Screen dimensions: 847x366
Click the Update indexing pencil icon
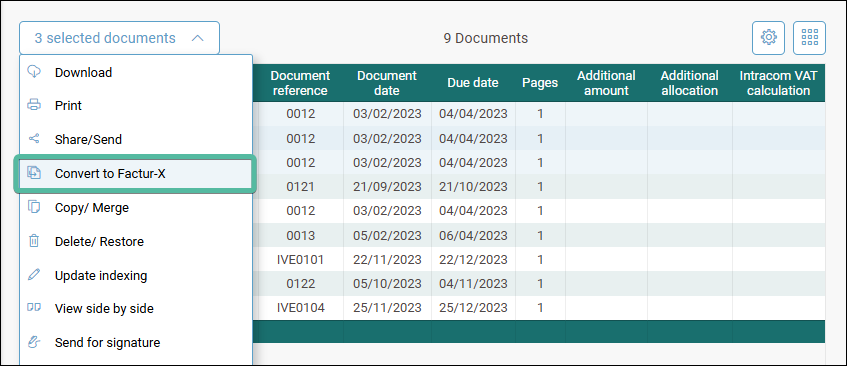34,275
